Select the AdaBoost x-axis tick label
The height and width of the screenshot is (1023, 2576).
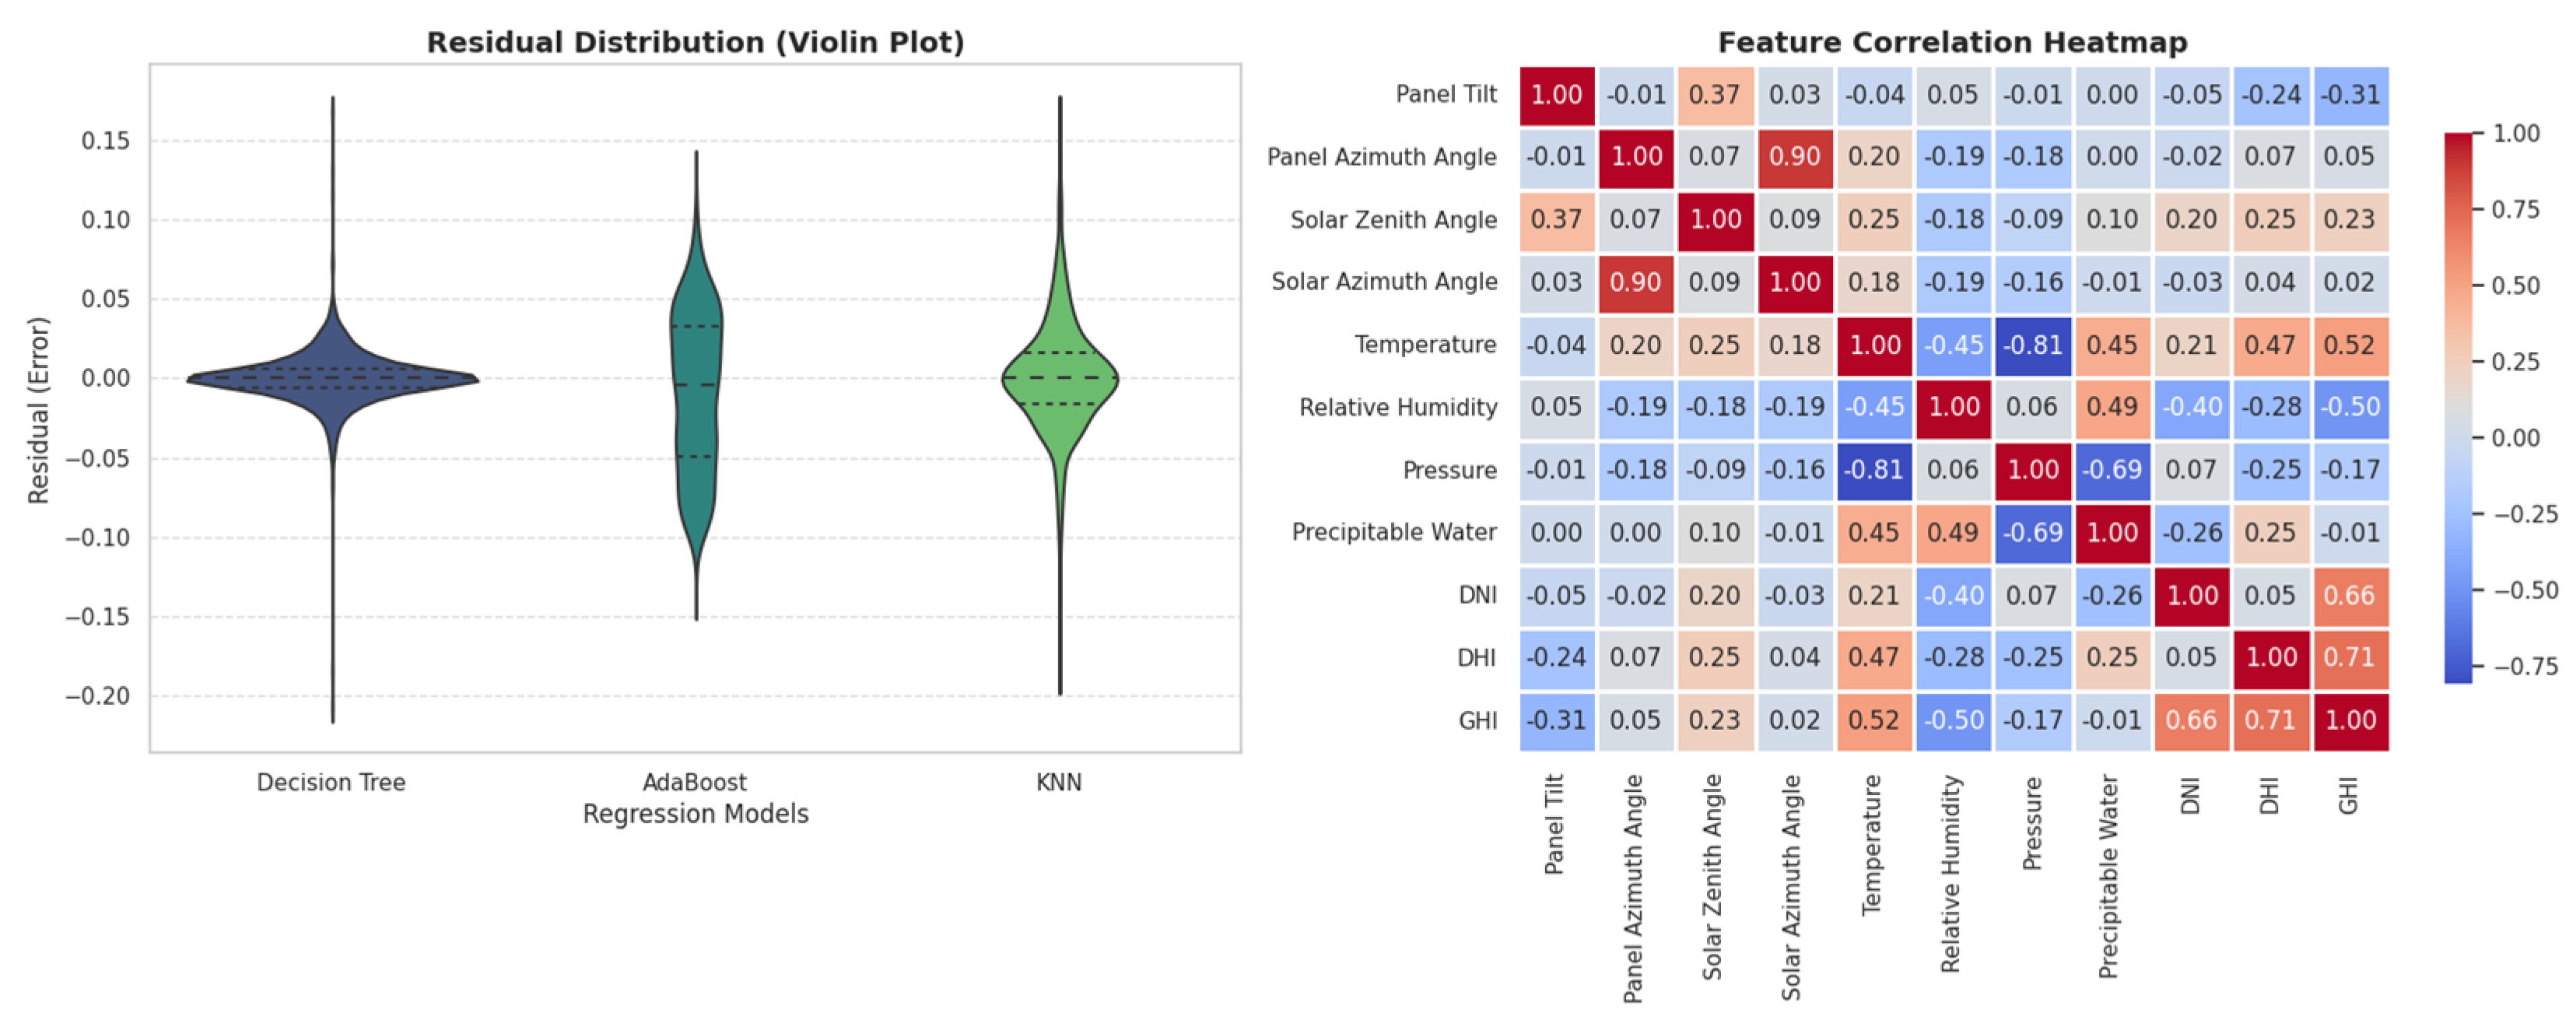click(x=695, y=782)
